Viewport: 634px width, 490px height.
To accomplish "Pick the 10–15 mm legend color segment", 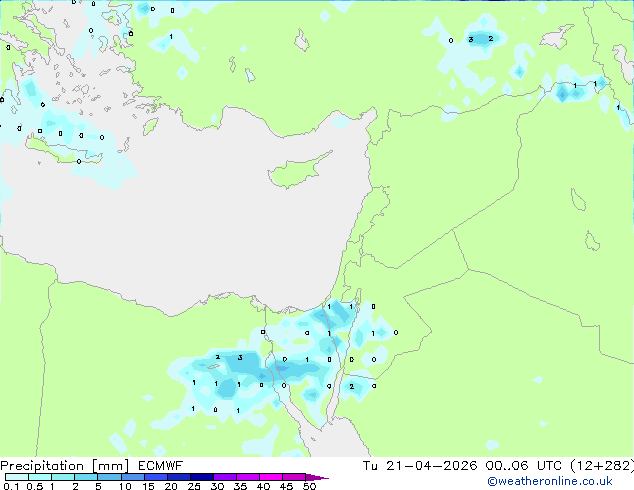I will pos(132,477).
